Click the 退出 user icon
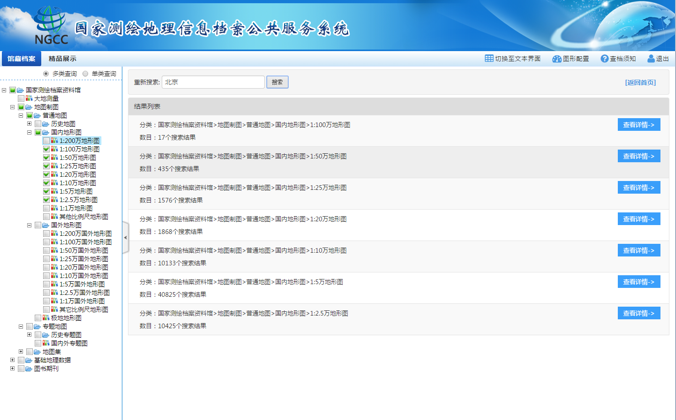Image resolution: width=676 pixels, height=420 pixels. pos(651,59)
